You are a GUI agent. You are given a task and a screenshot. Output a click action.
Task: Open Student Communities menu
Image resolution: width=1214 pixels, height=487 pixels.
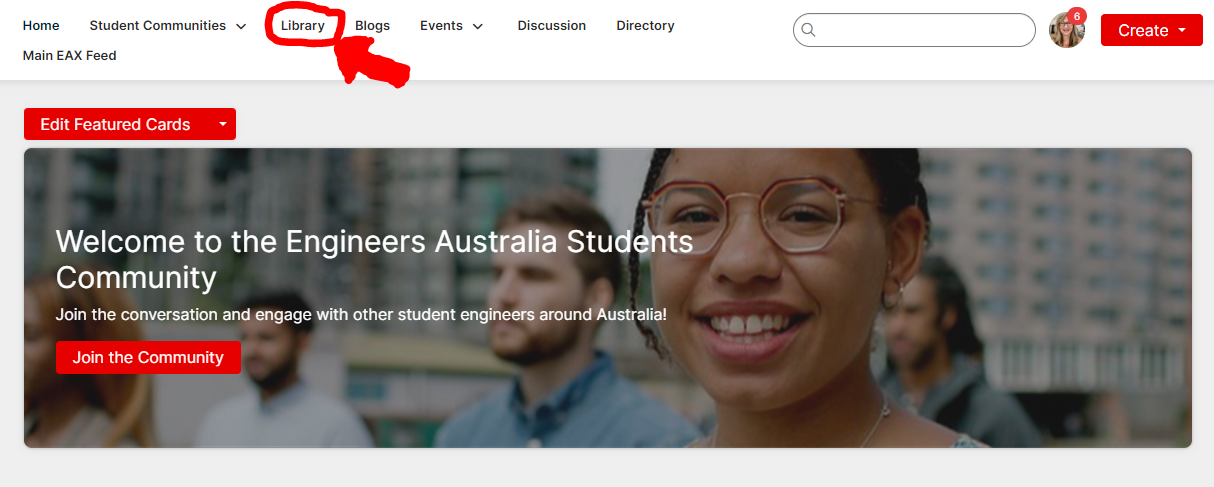click(x=157, y=26)
